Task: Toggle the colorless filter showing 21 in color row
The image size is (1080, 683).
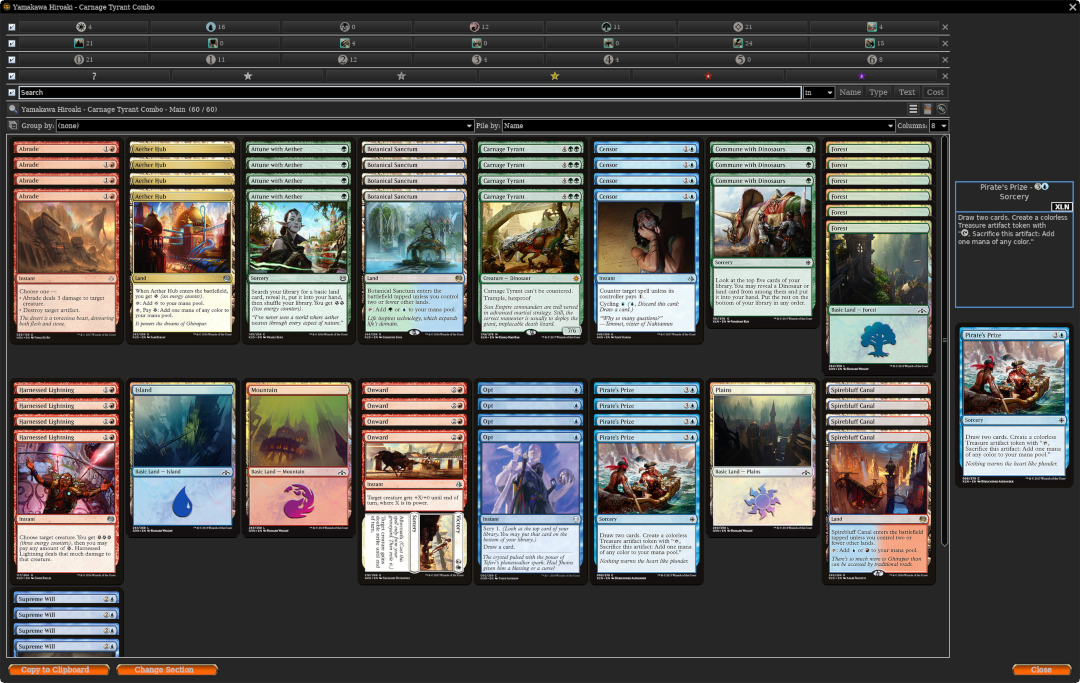Action: pos(742,27)
